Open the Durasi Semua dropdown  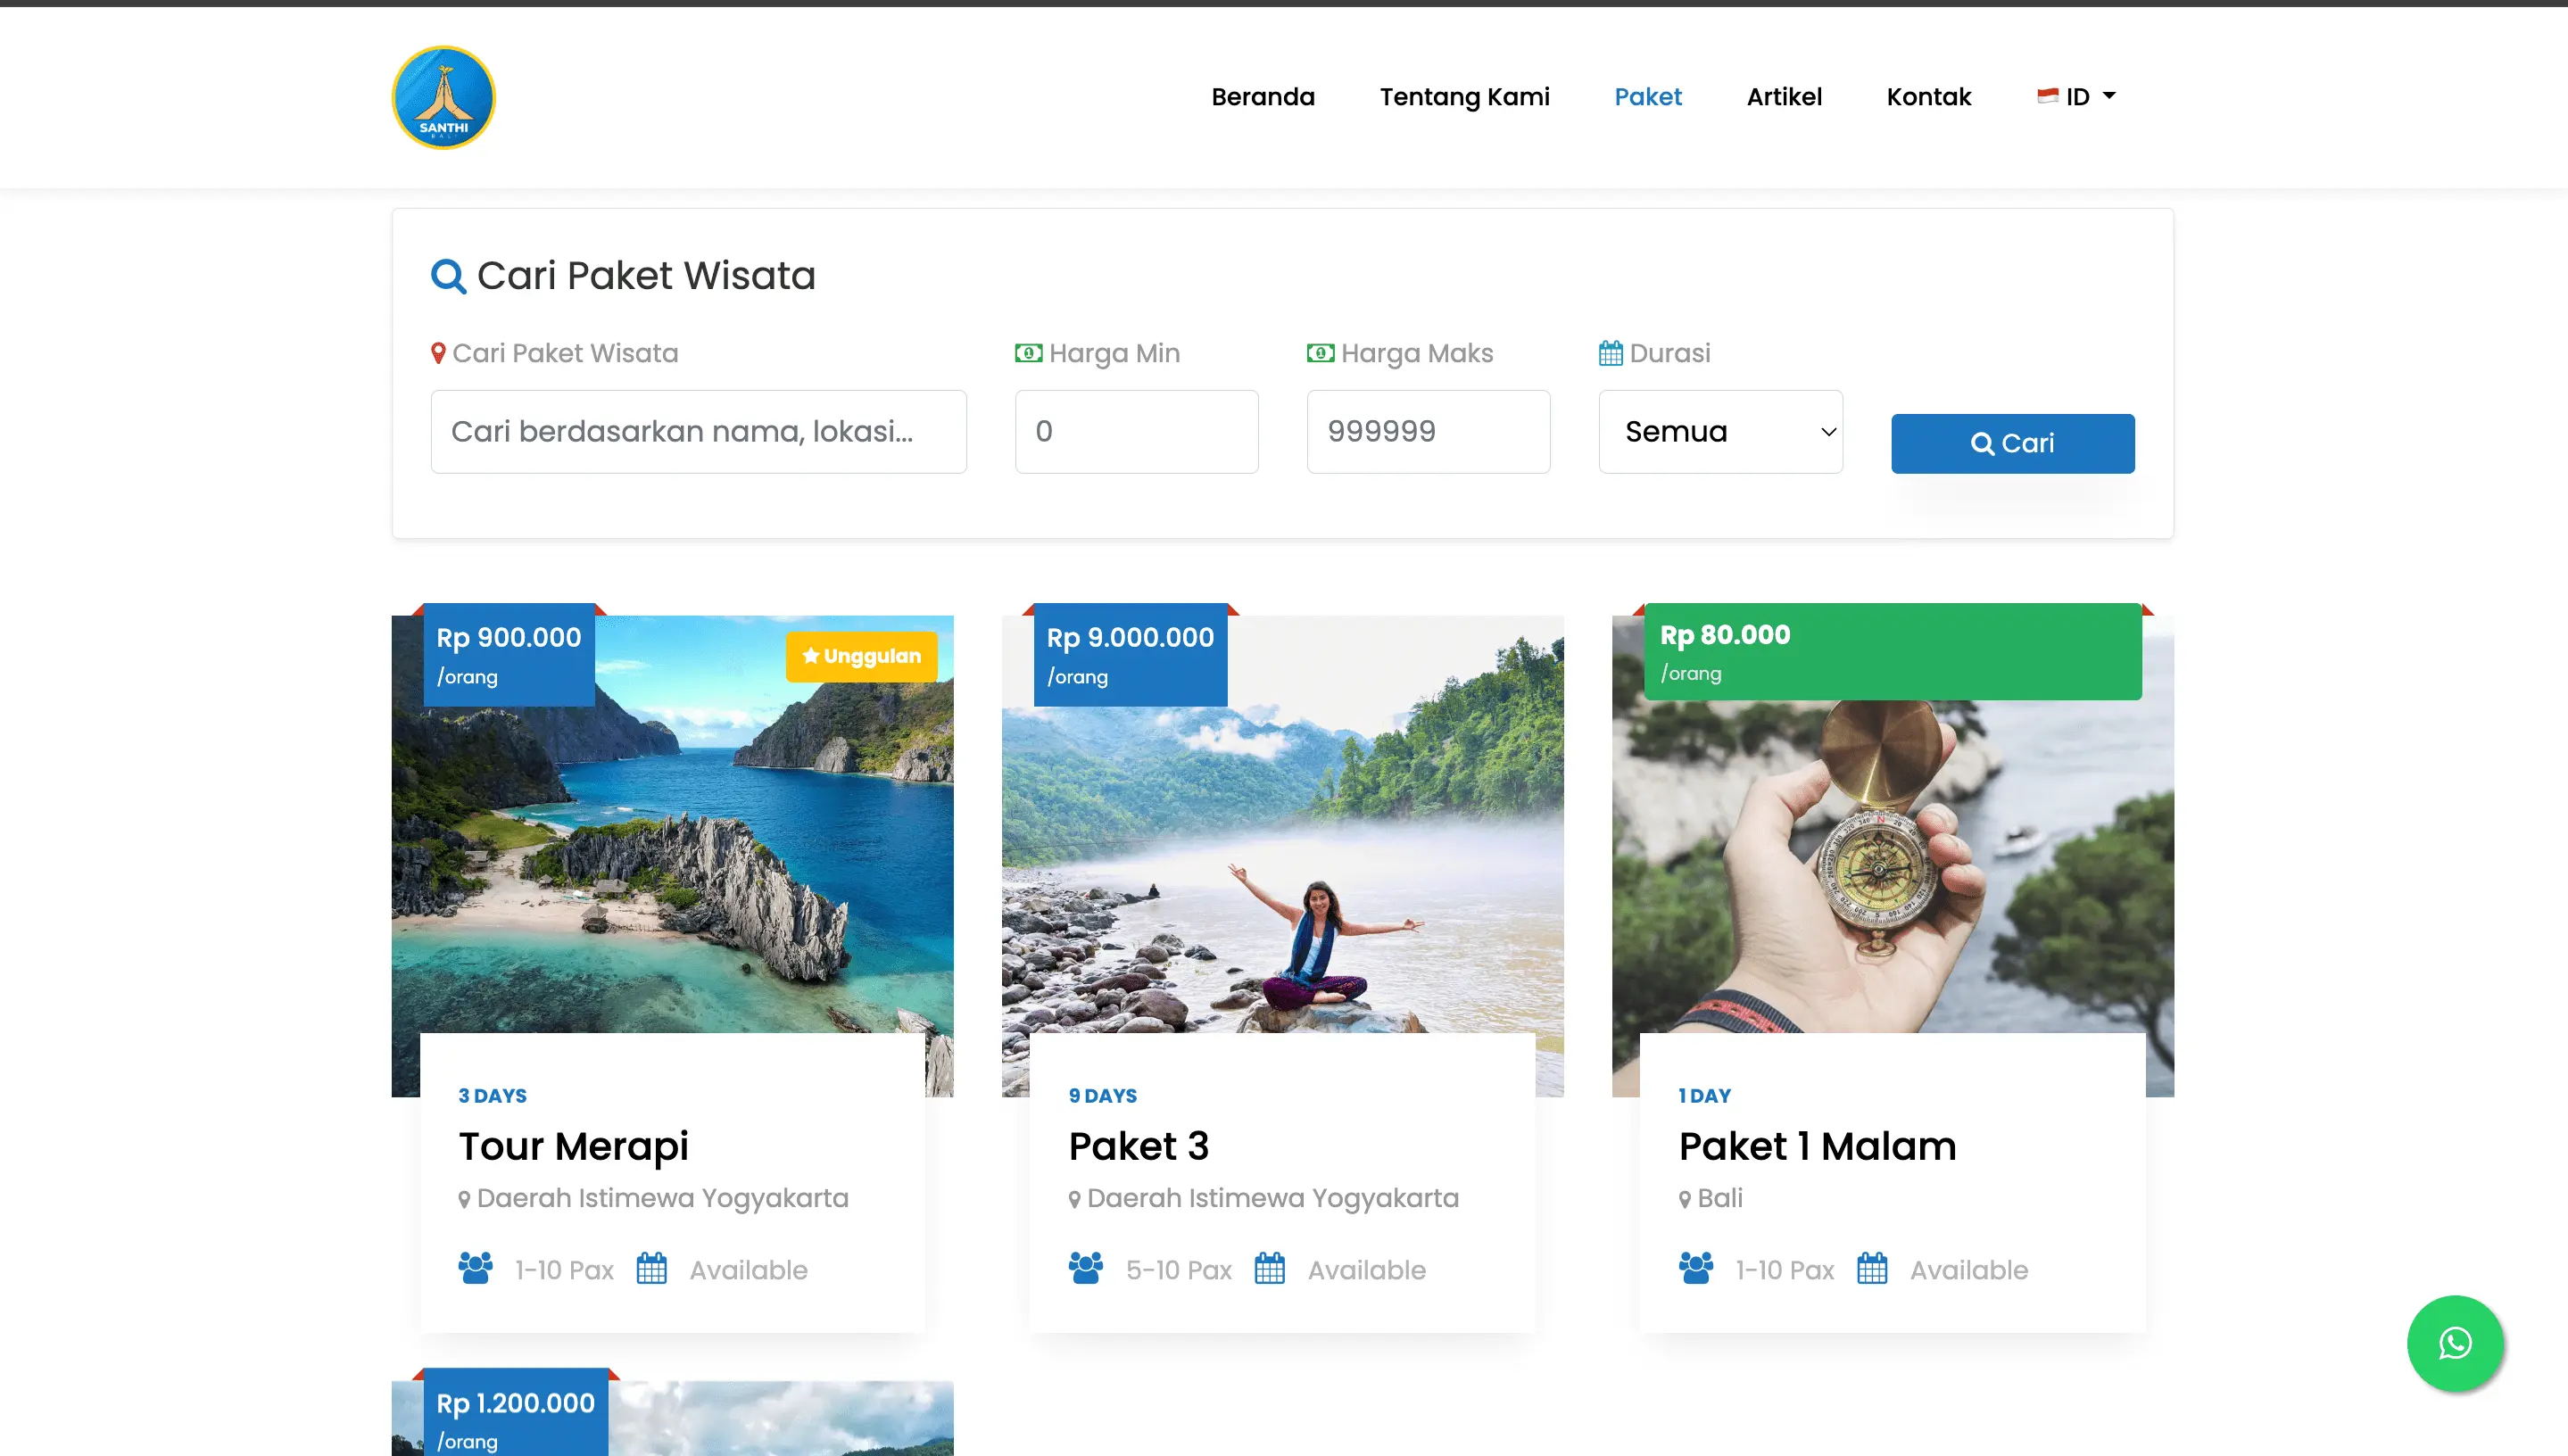pos(1720,432)
